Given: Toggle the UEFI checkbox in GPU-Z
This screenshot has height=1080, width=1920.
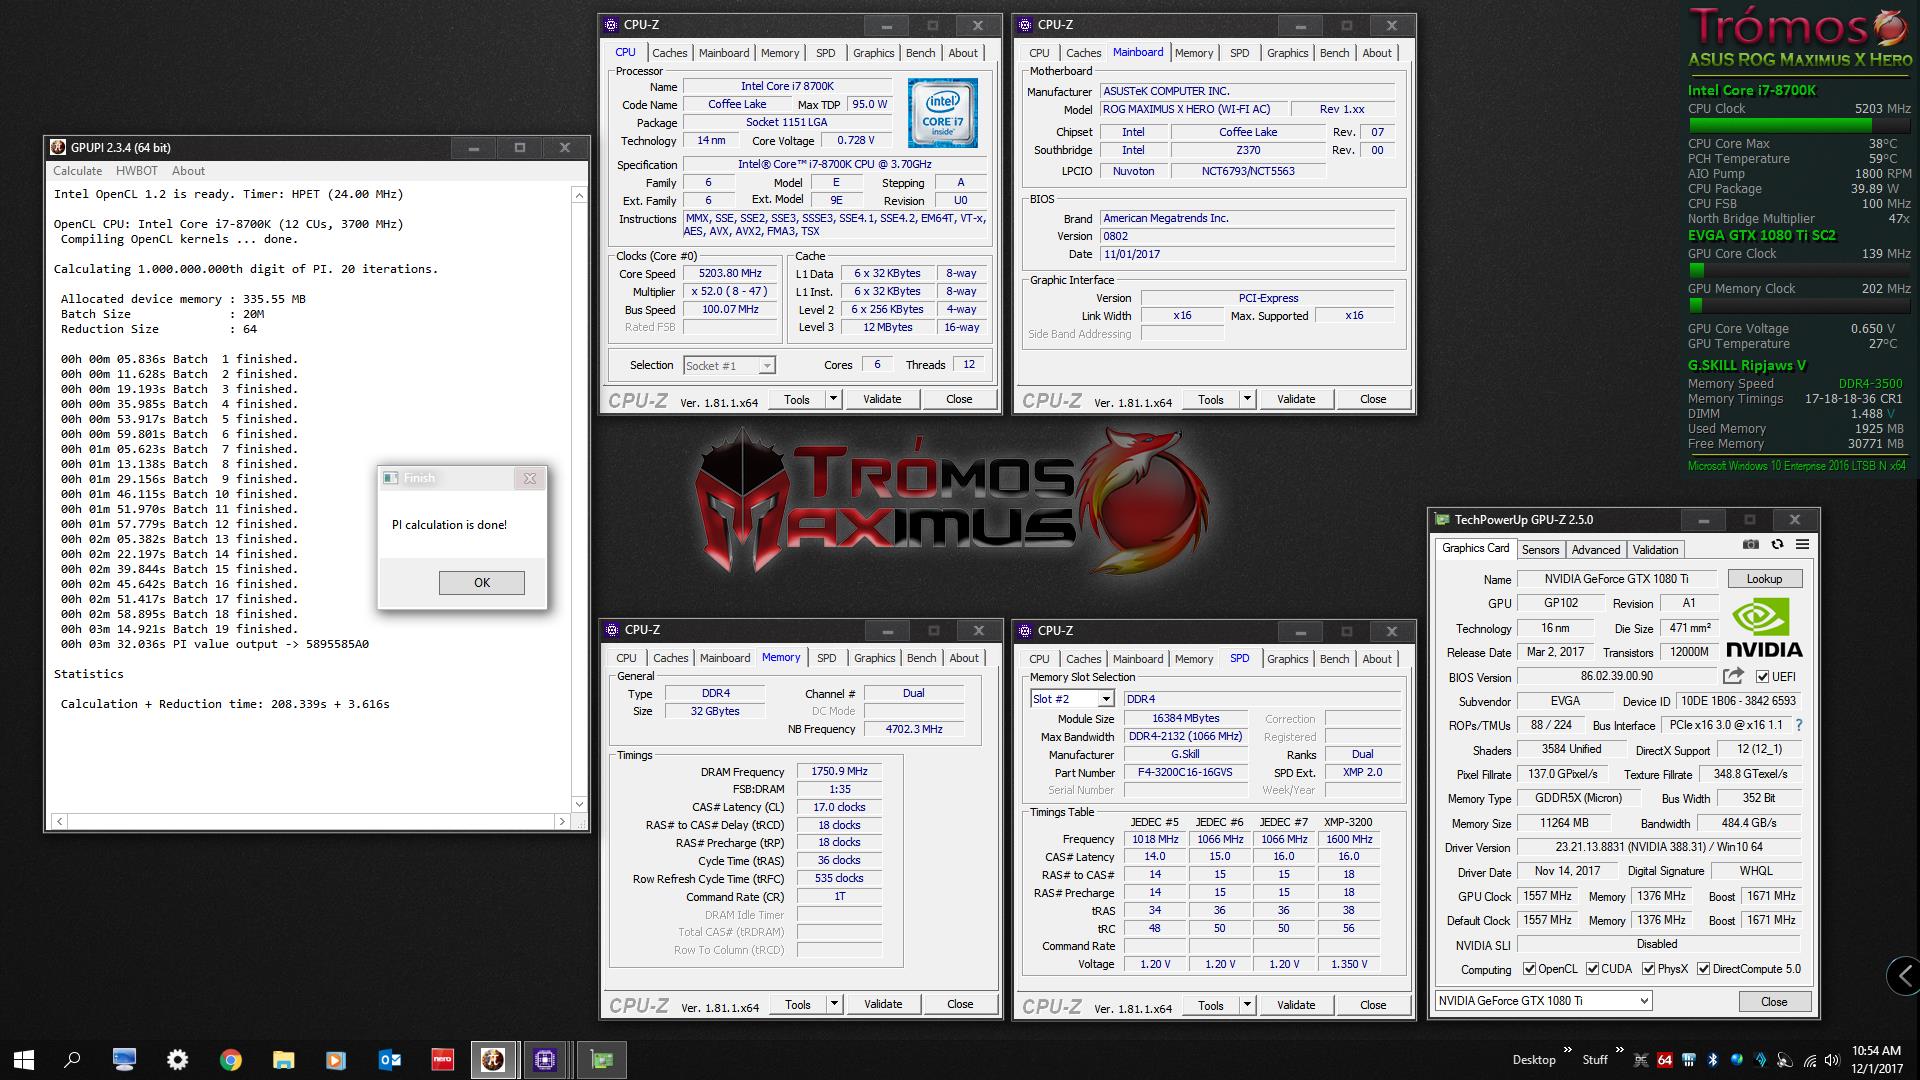Looking at the screenshot, I should click(x=1762, y=677).
